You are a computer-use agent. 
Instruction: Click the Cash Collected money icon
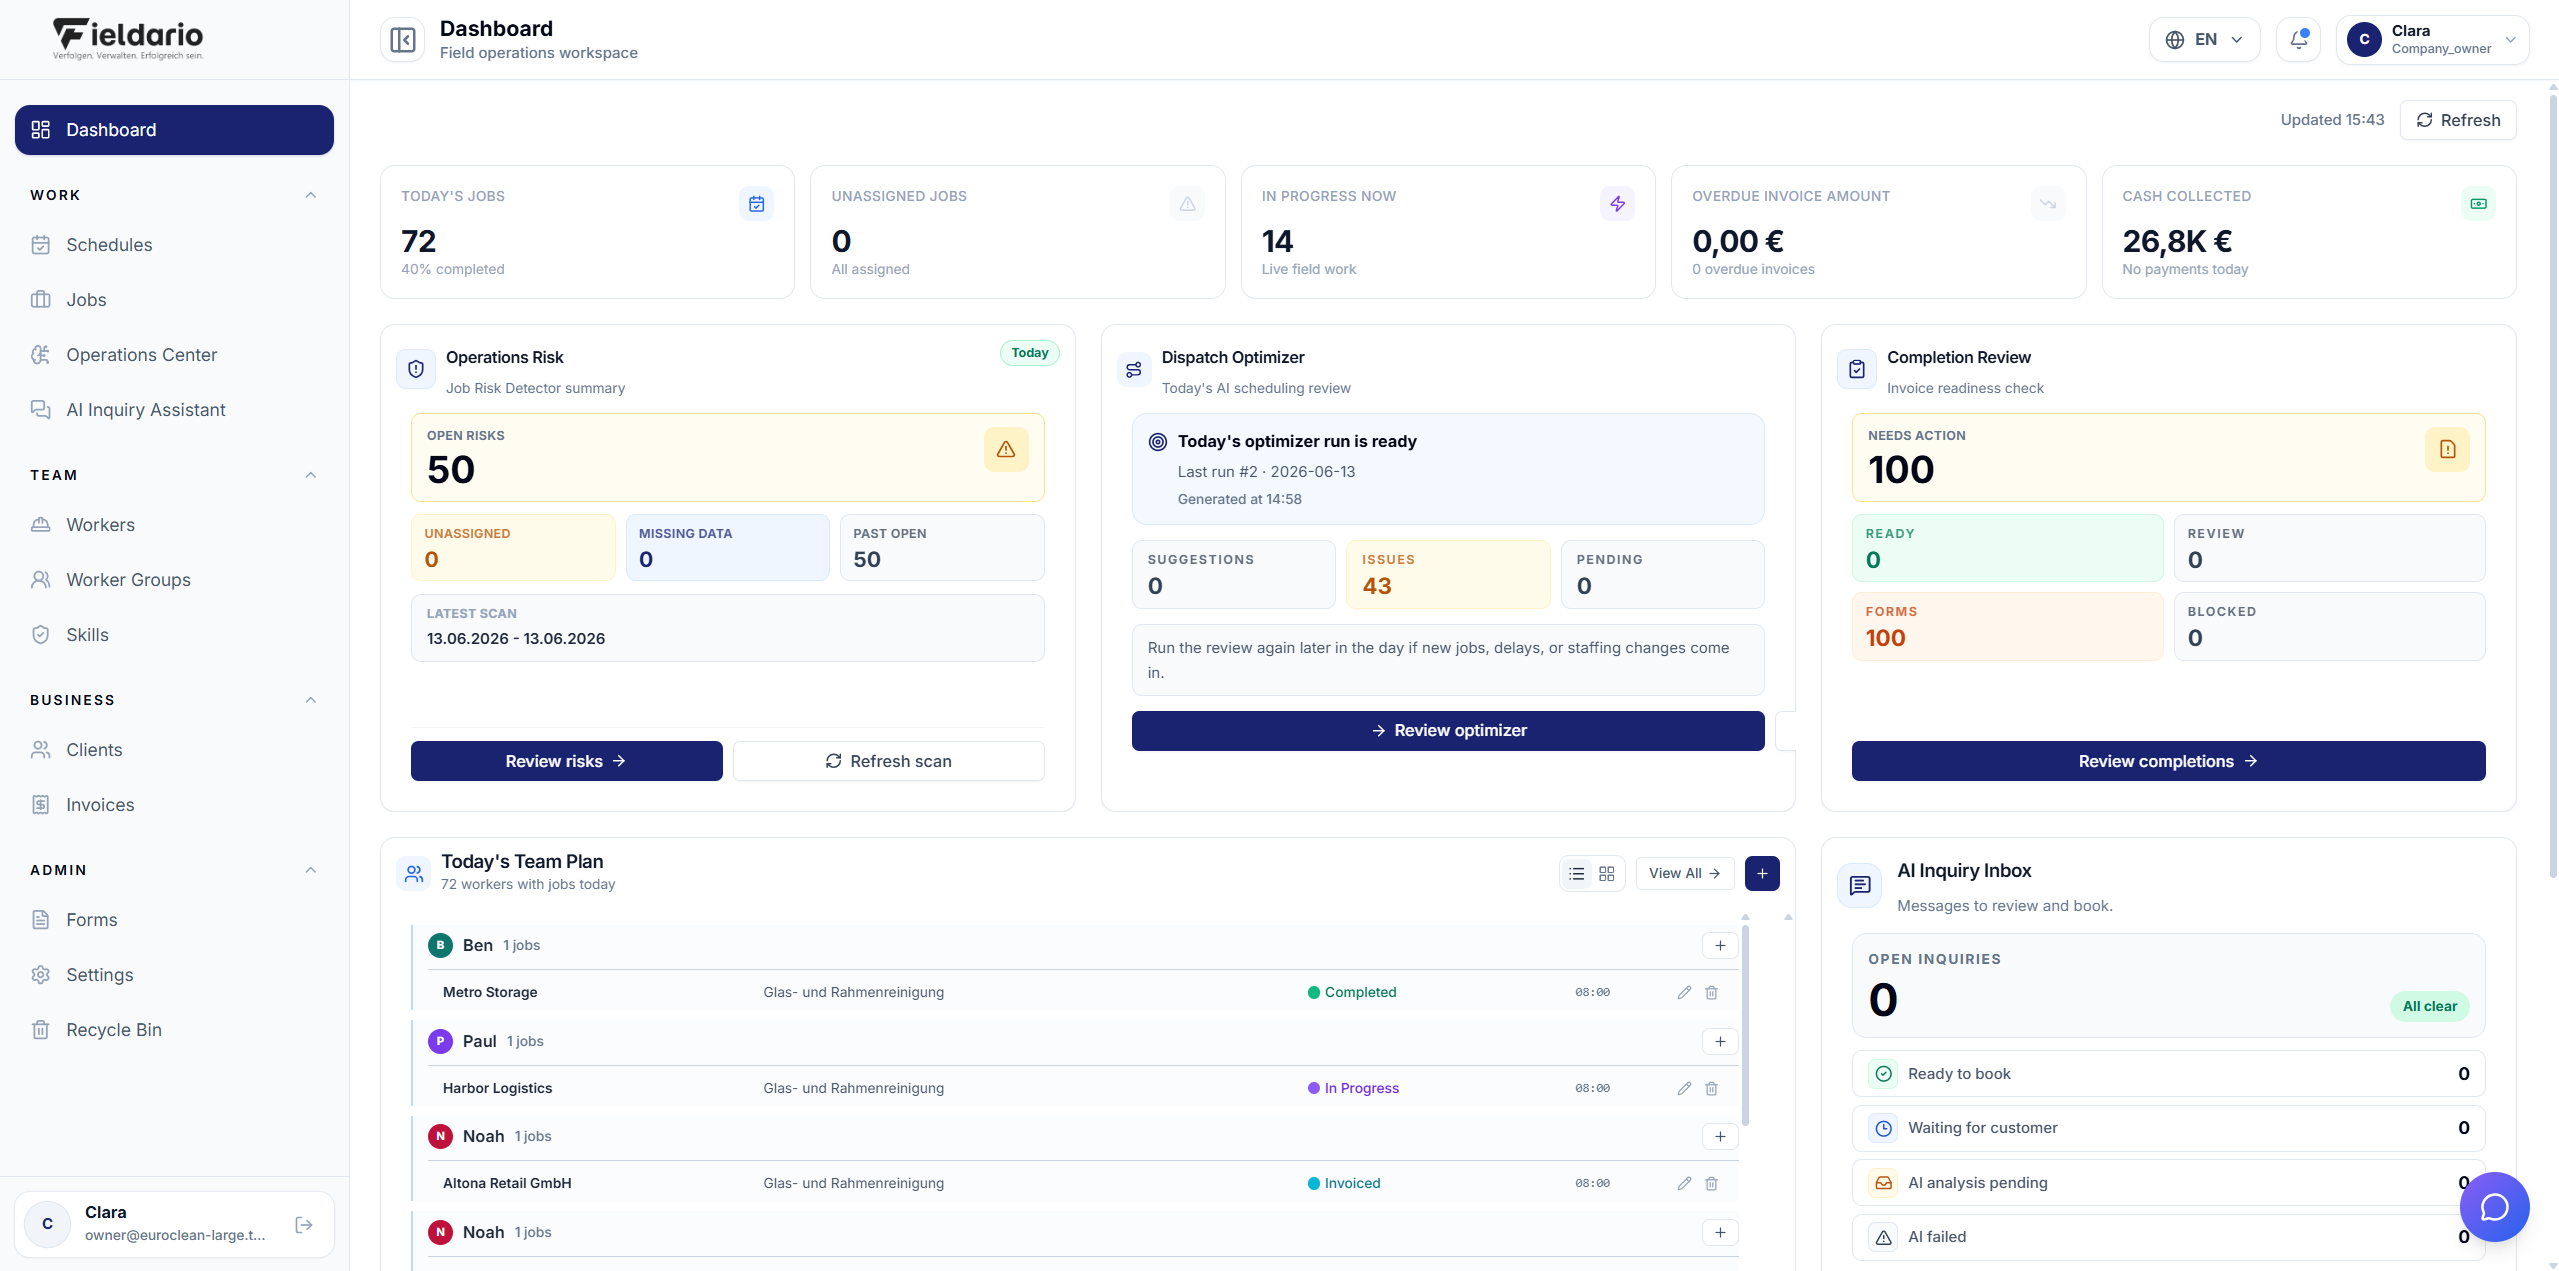click(2478, 204)
